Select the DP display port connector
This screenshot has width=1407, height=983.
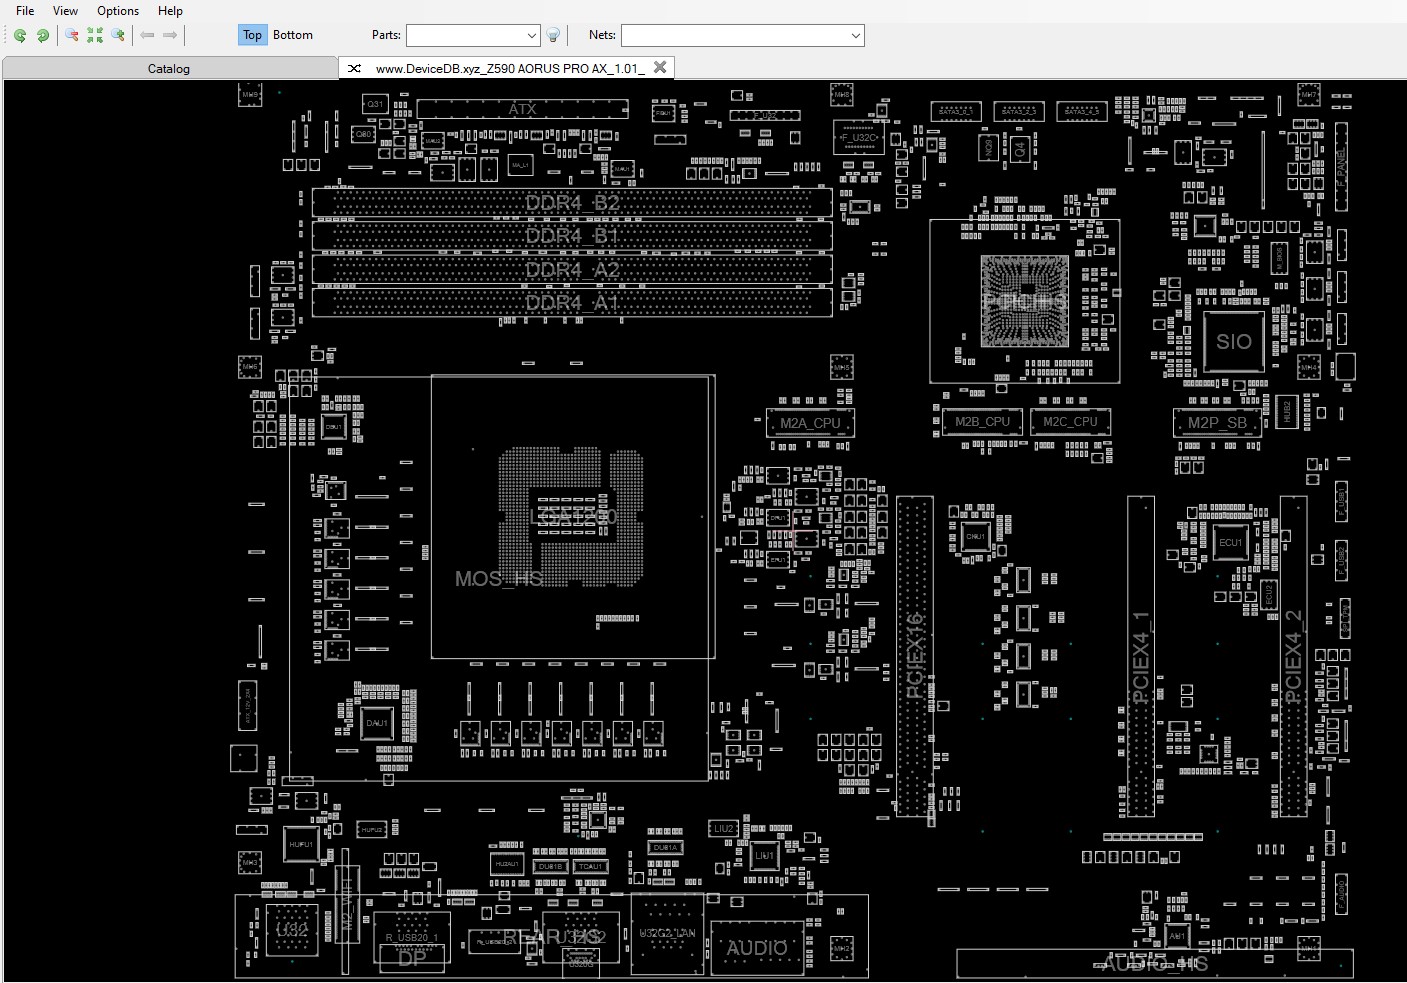(x=412, y=958)
